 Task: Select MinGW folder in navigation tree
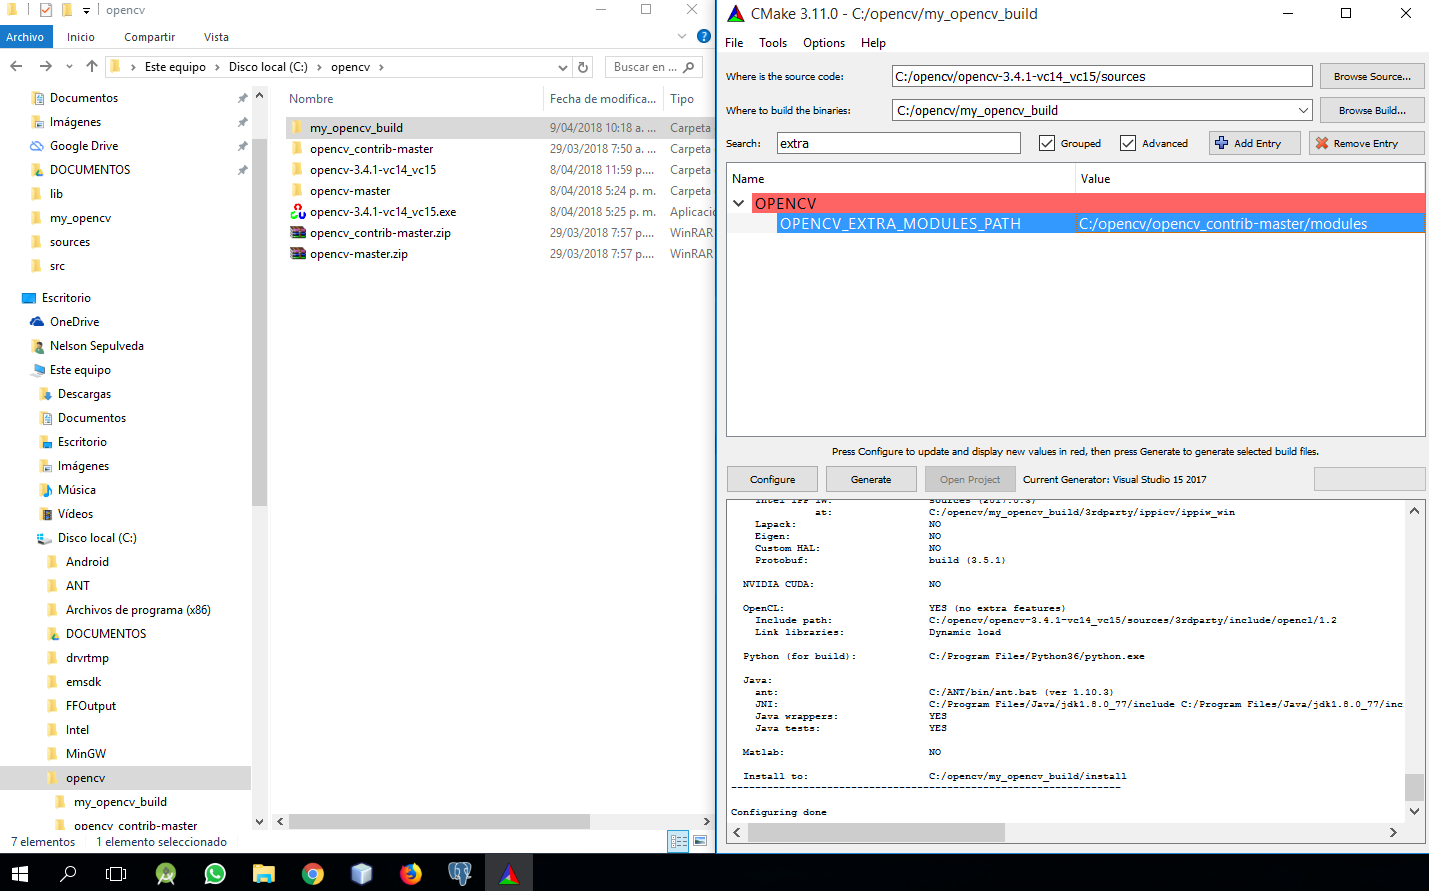coord(85,754)
